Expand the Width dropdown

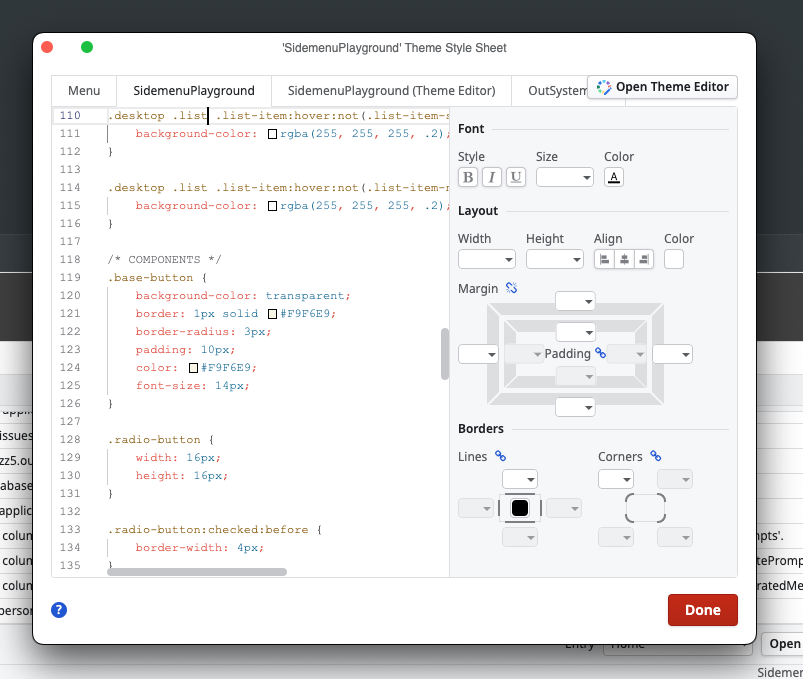486,260
